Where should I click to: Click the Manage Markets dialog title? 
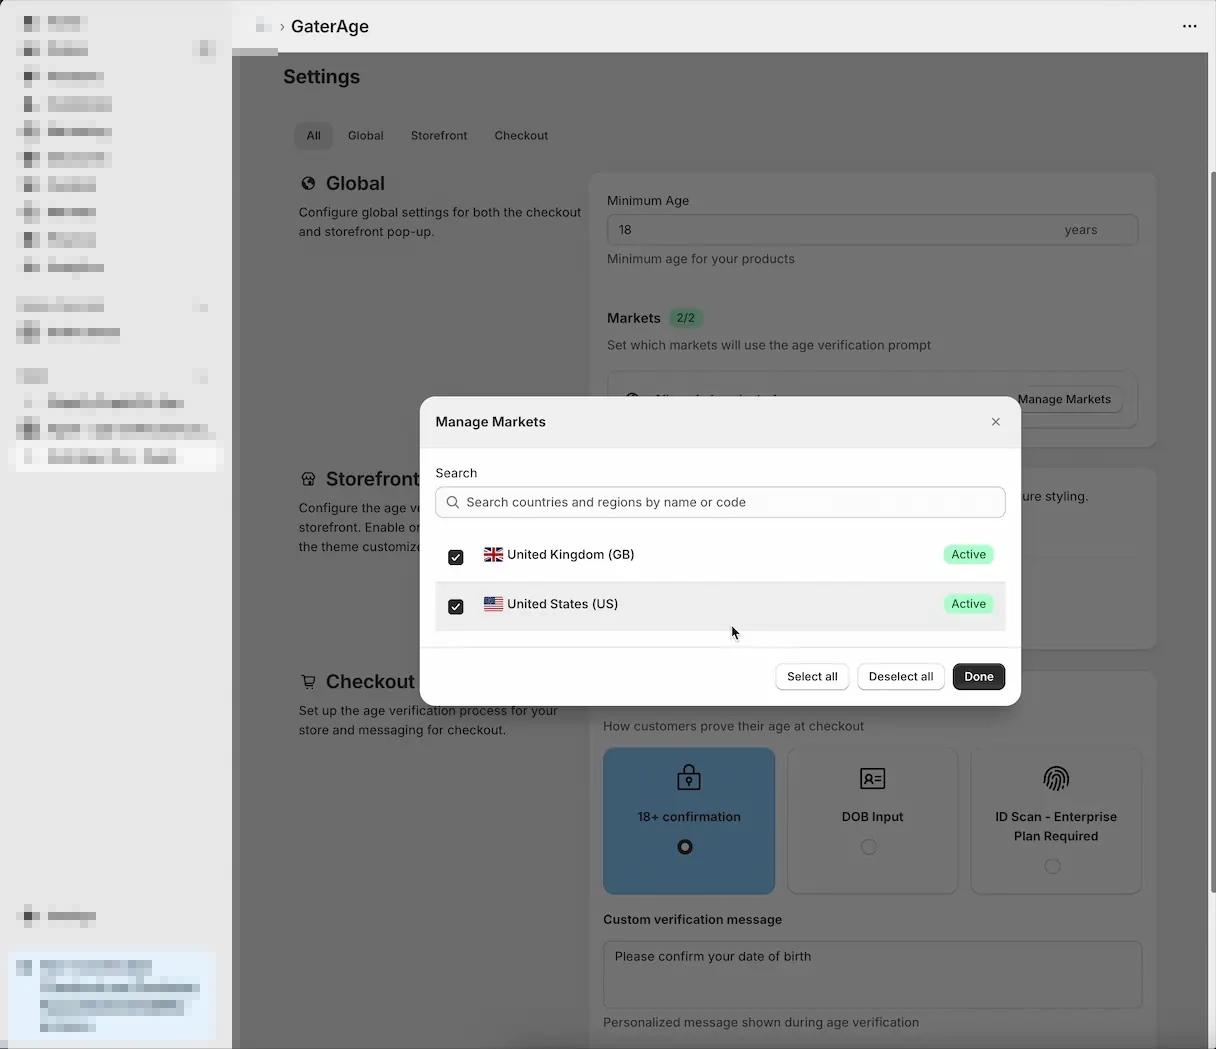tap(491, 422)
